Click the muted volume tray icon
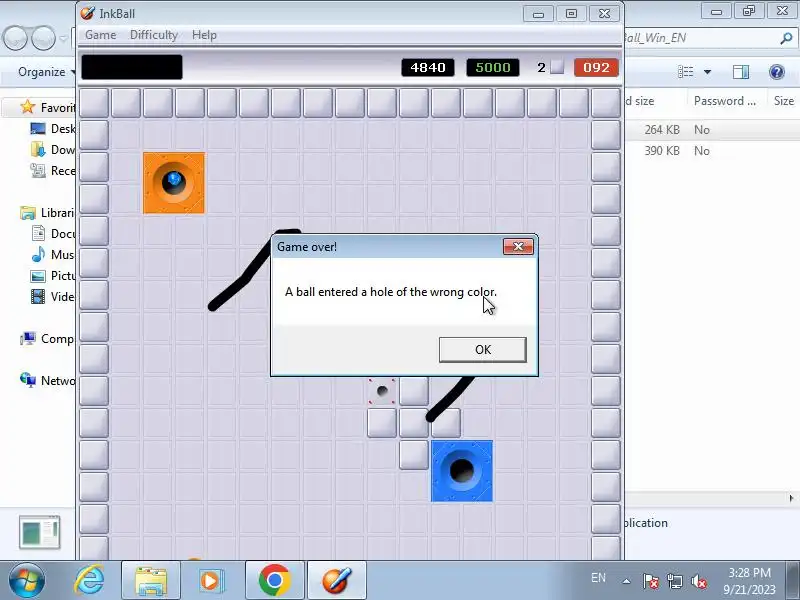 click(x=698, y=581)
